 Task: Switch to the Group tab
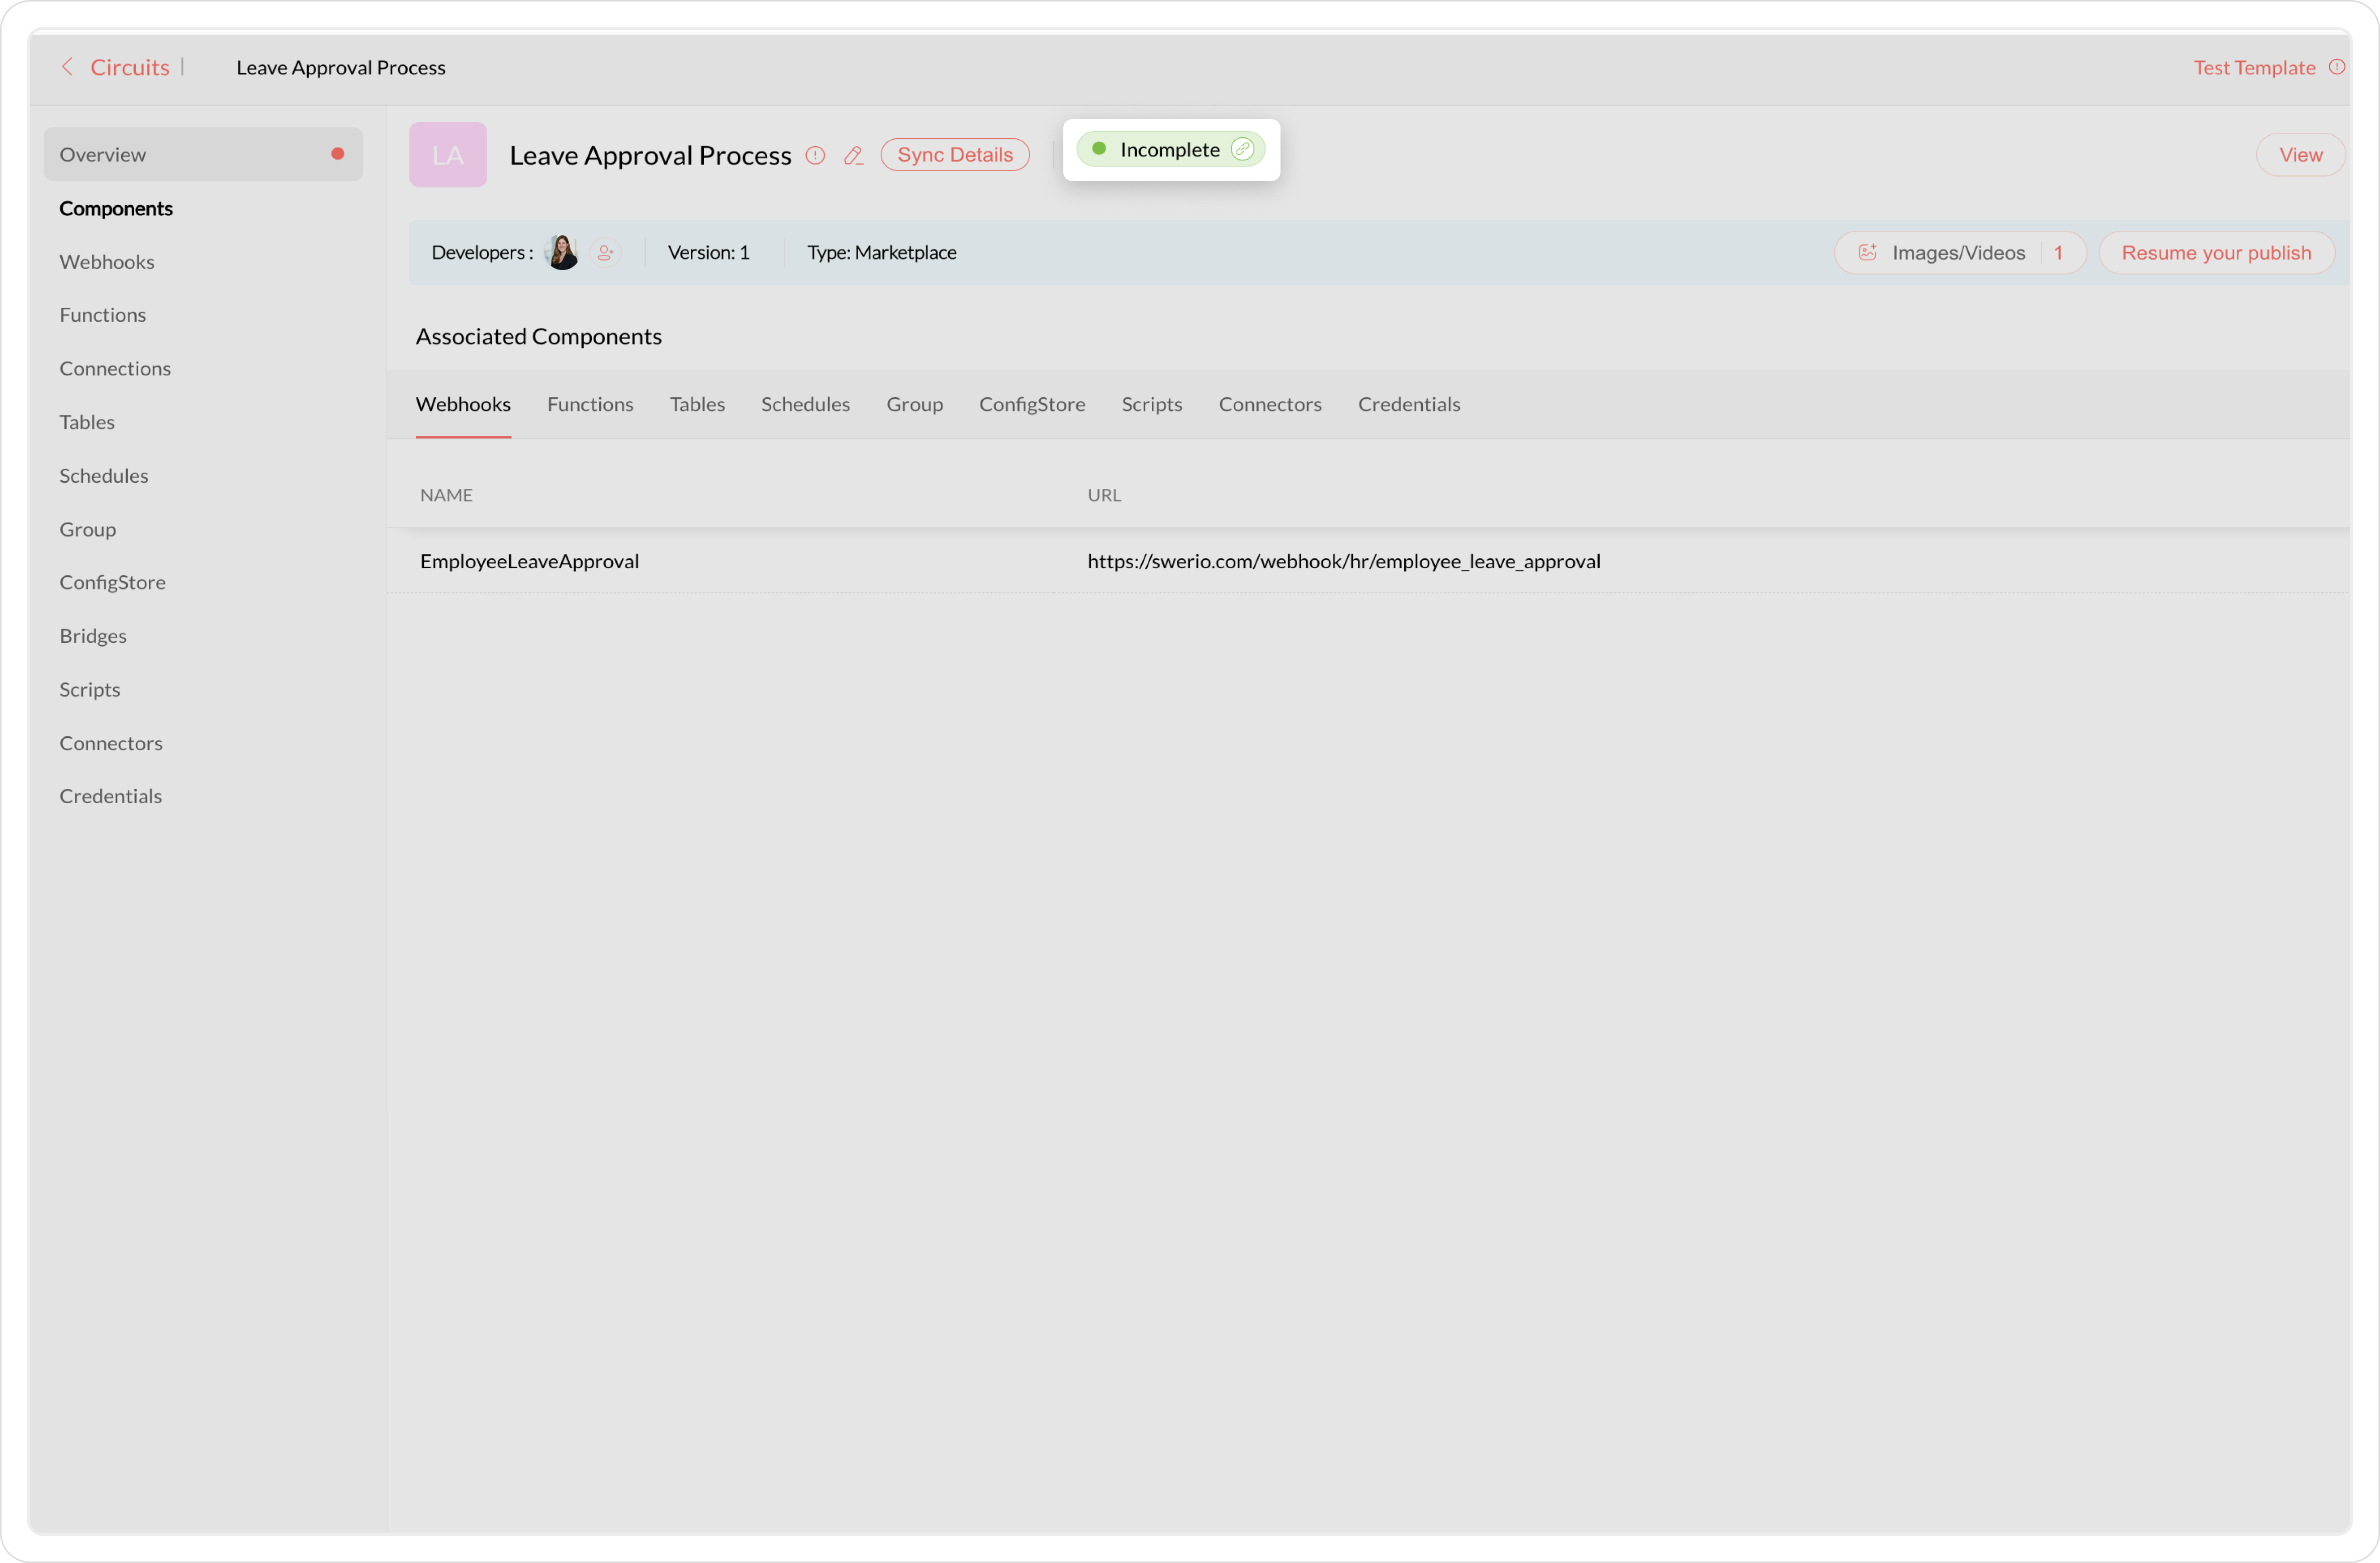(914, 404)
